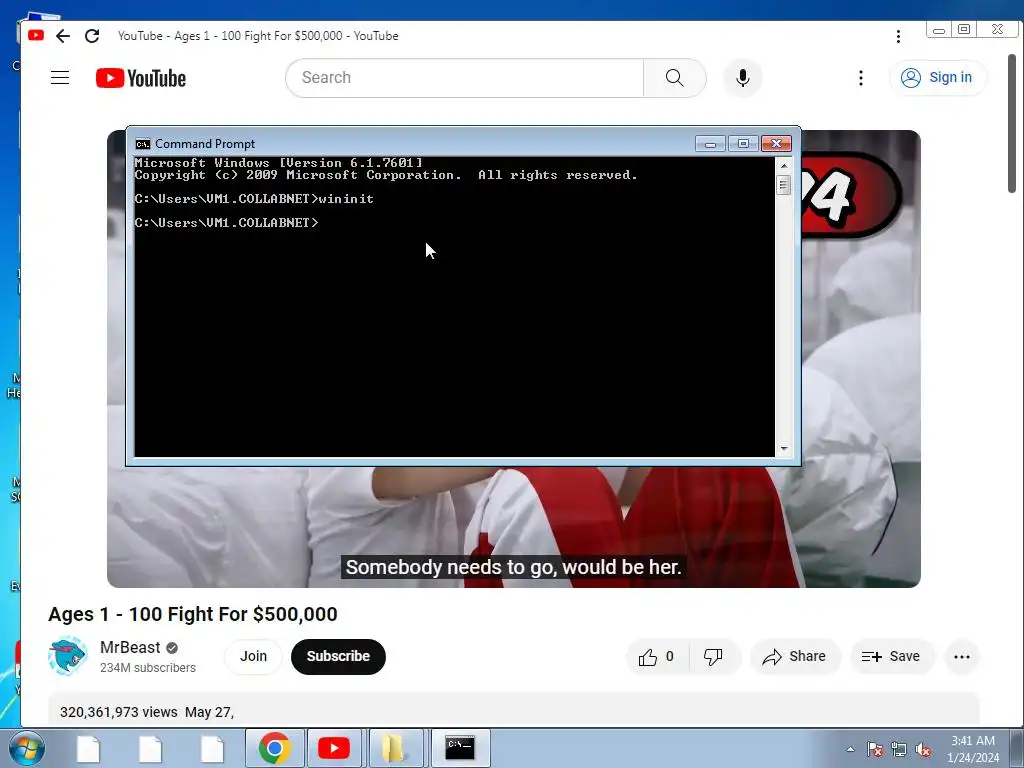The height and width of the screenshot is (768, 1024).
Task: Switch to Command Prompt taskbar button
Action: 460,748
